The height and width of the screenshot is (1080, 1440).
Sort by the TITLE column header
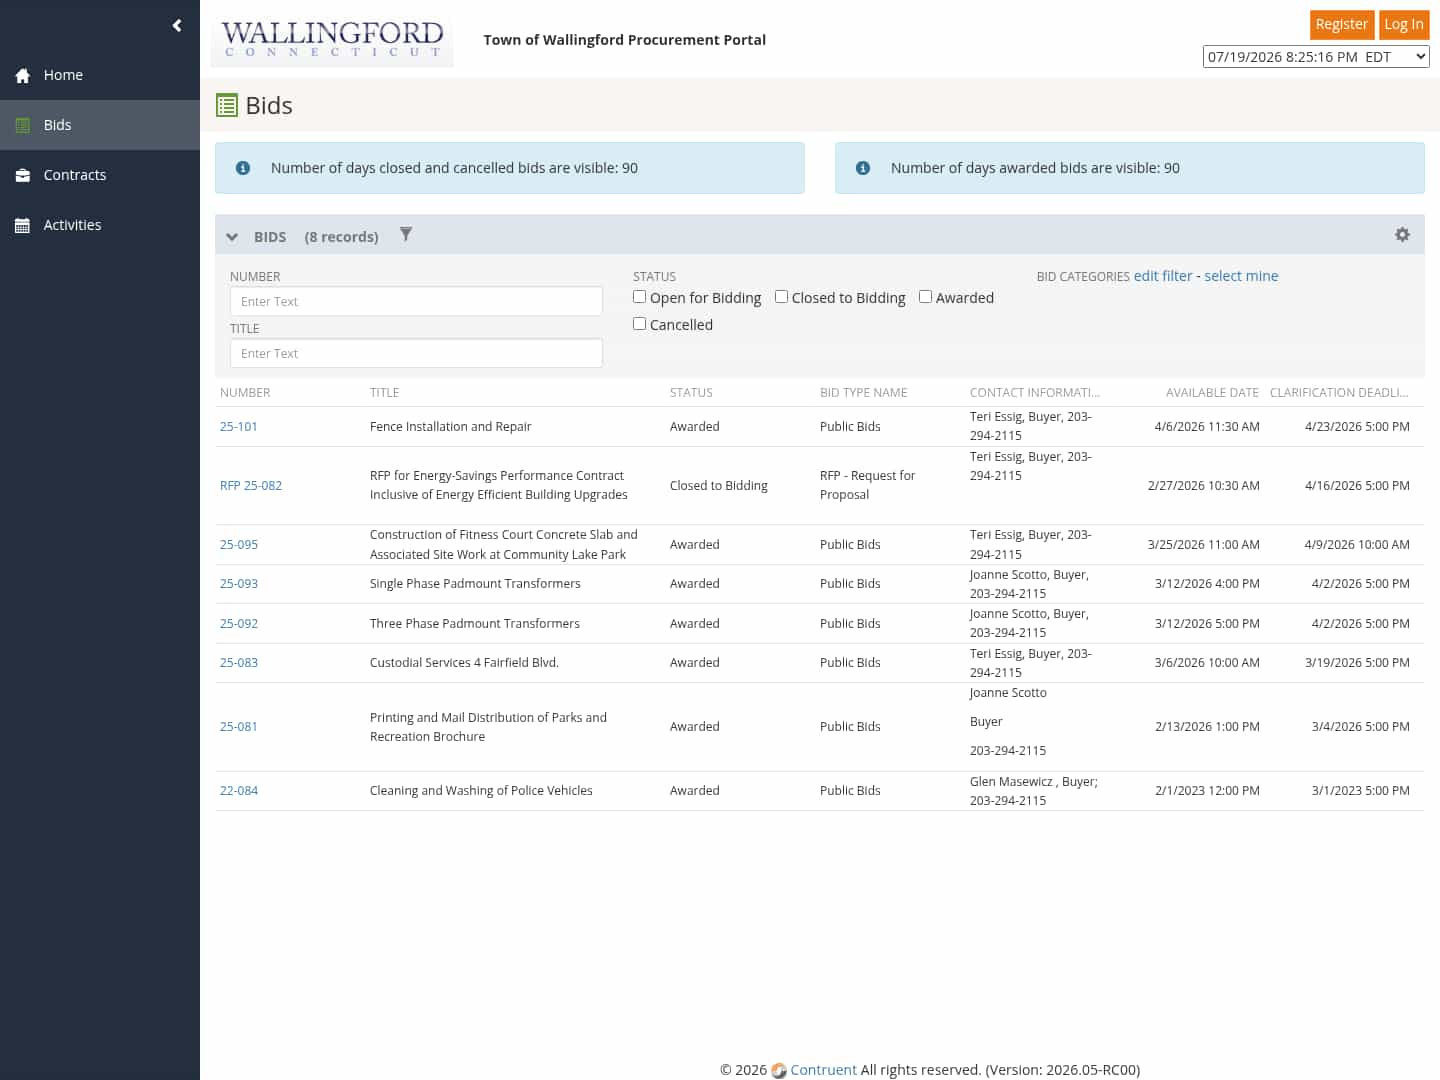[384, 392]
